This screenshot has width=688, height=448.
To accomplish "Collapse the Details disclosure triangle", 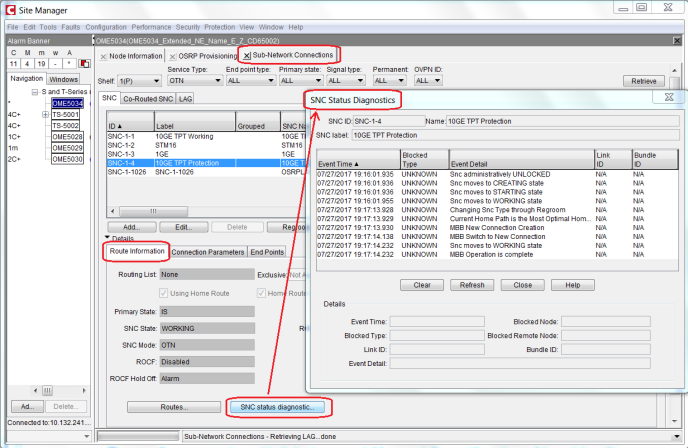I will [106, 238].
